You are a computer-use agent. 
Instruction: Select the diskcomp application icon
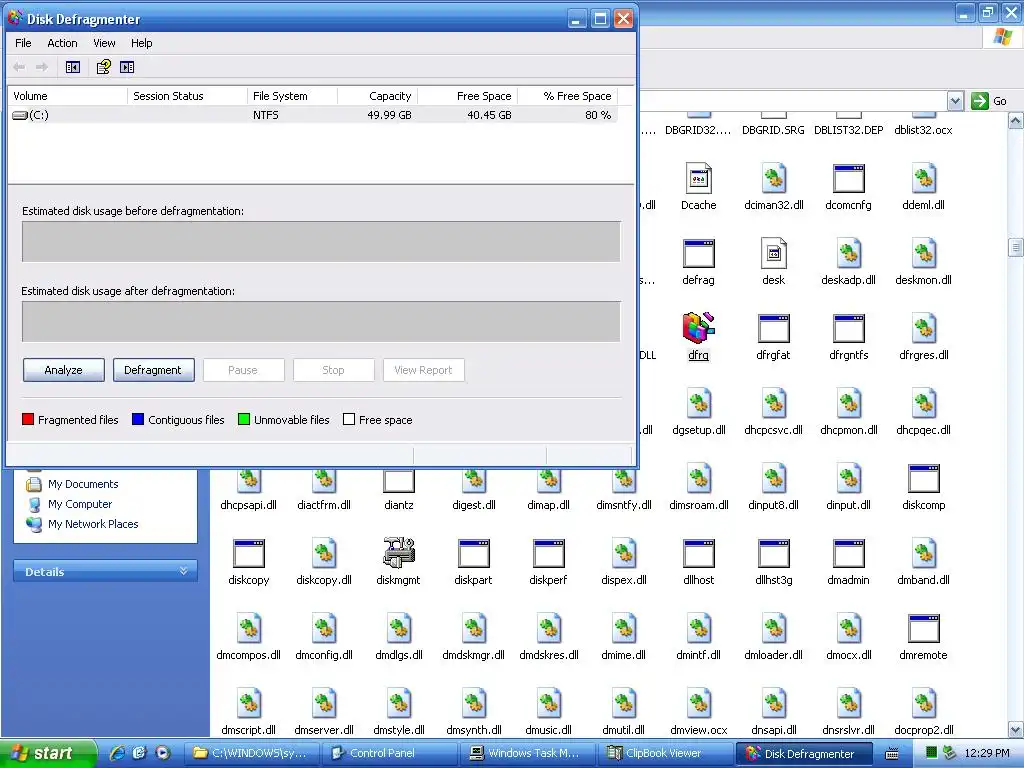click(923, 479)
